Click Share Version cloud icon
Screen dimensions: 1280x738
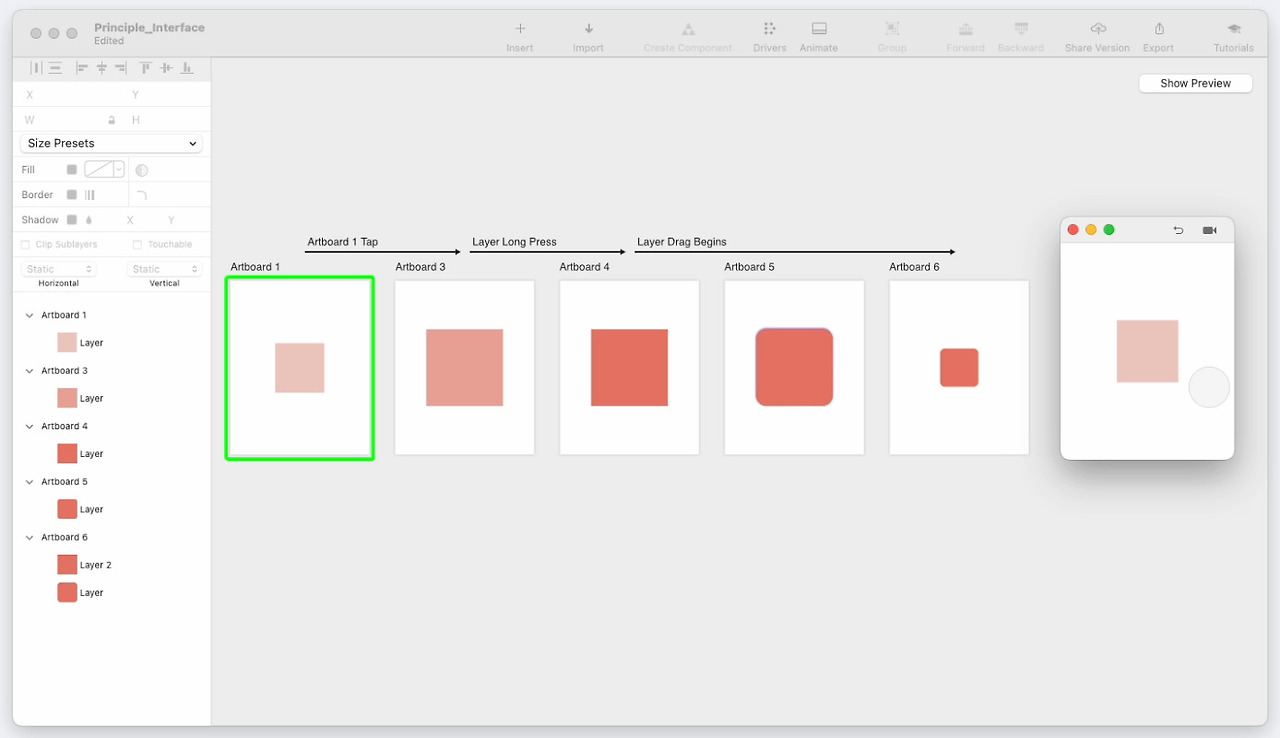click(x=1098, y=29)
